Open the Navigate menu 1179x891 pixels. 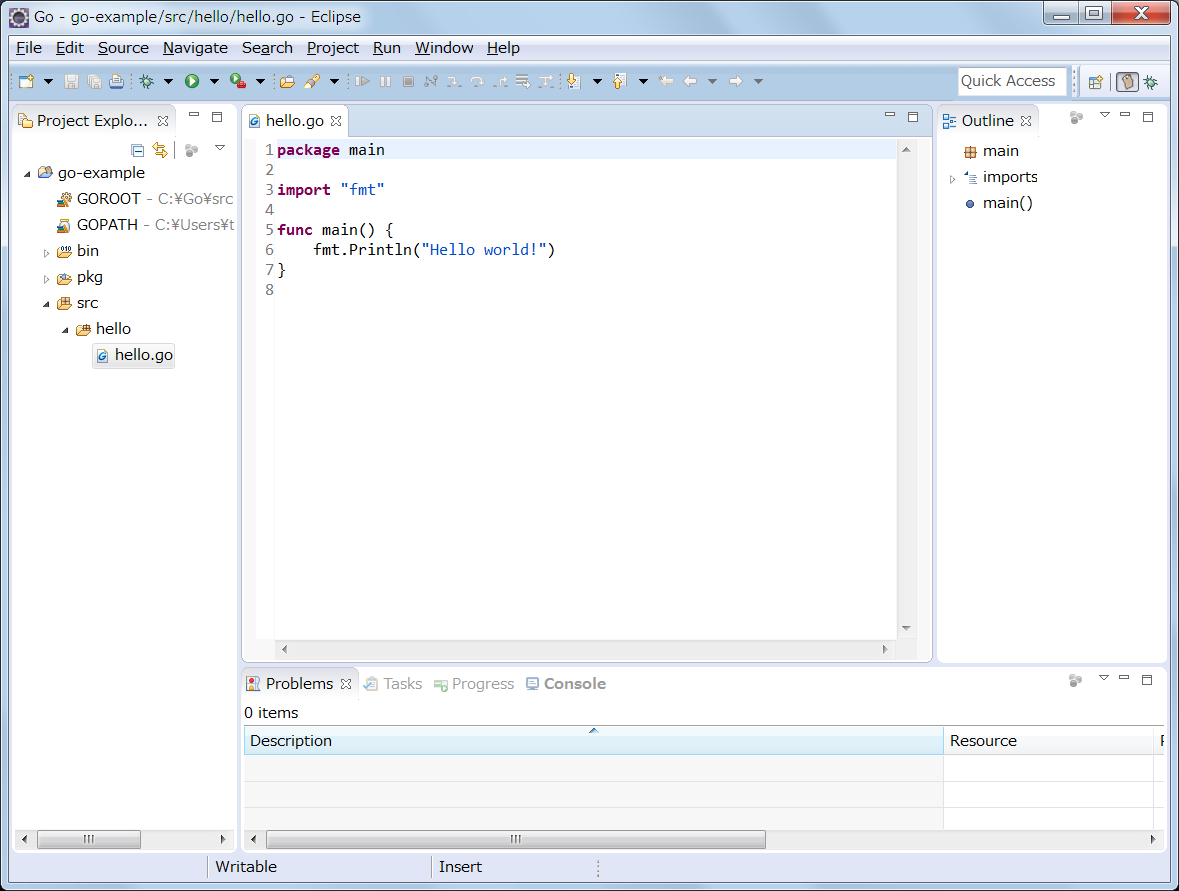tap(195, 47)
